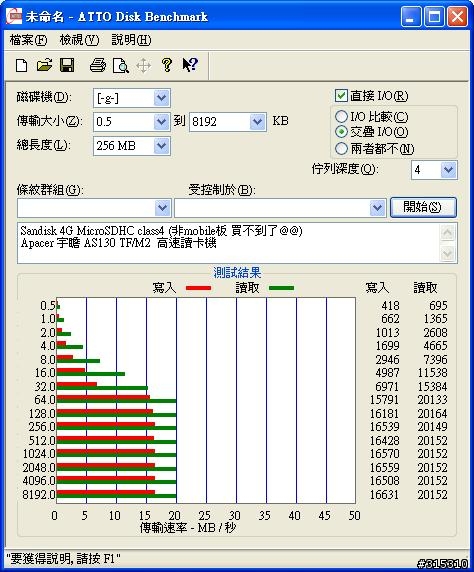The height and width of the screenshot is (572, 474).
Task: Click the status bar help text
Action: pos(63,558)
